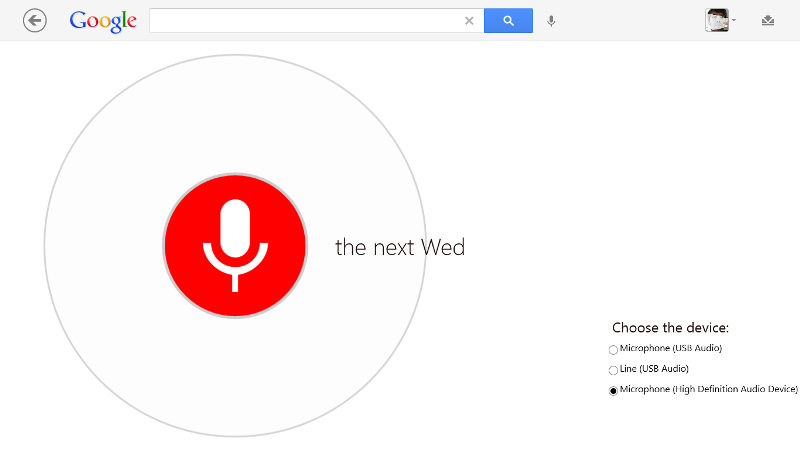Go back using the circled arrow button
This screenshot has height=450, width=800.
pyautogui.click(x=35, y=21)
